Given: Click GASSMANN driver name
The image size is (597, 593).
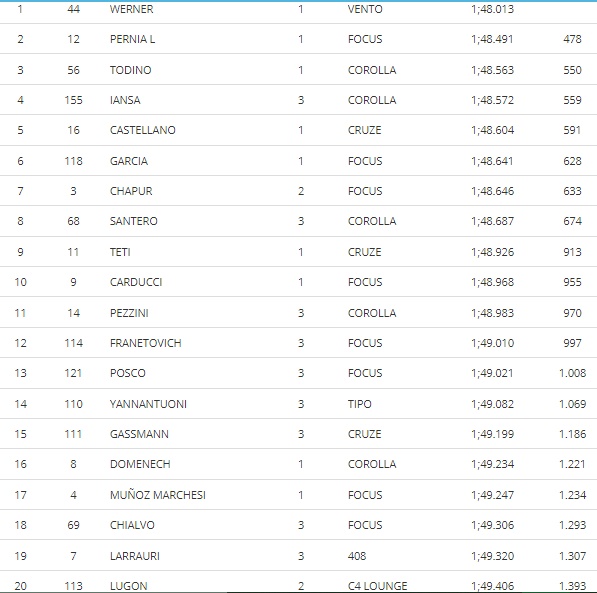Looking at the screenshot, I should 139,434.
